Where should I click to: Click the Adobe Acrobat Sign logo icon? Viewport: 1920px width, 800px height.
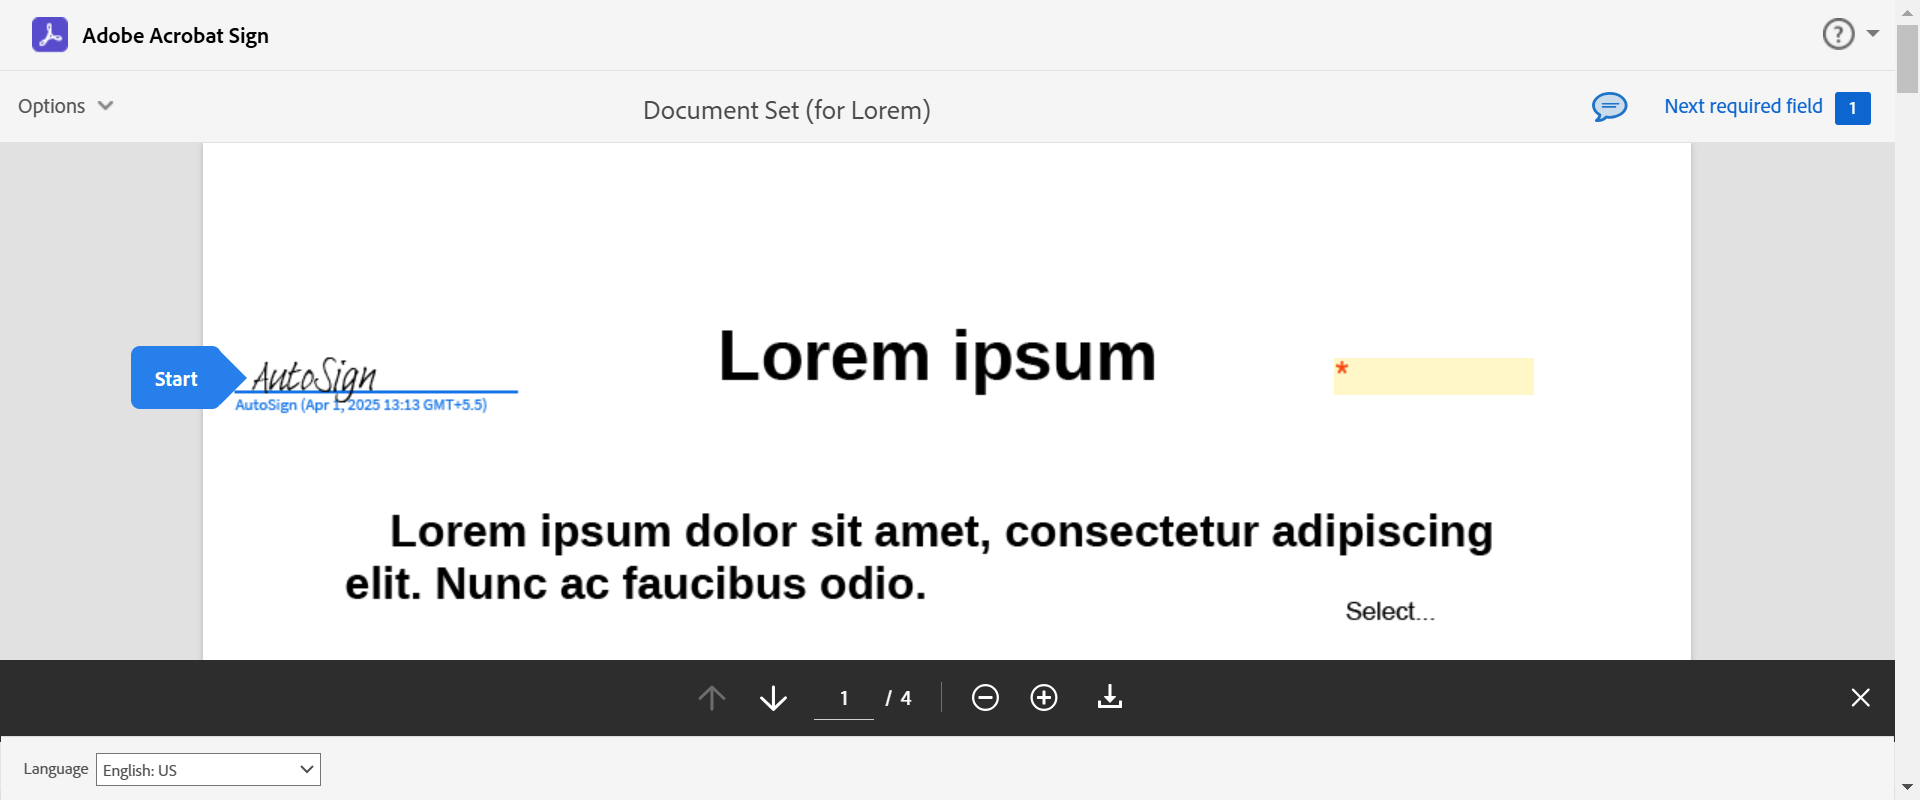click(x=50, y=35)
